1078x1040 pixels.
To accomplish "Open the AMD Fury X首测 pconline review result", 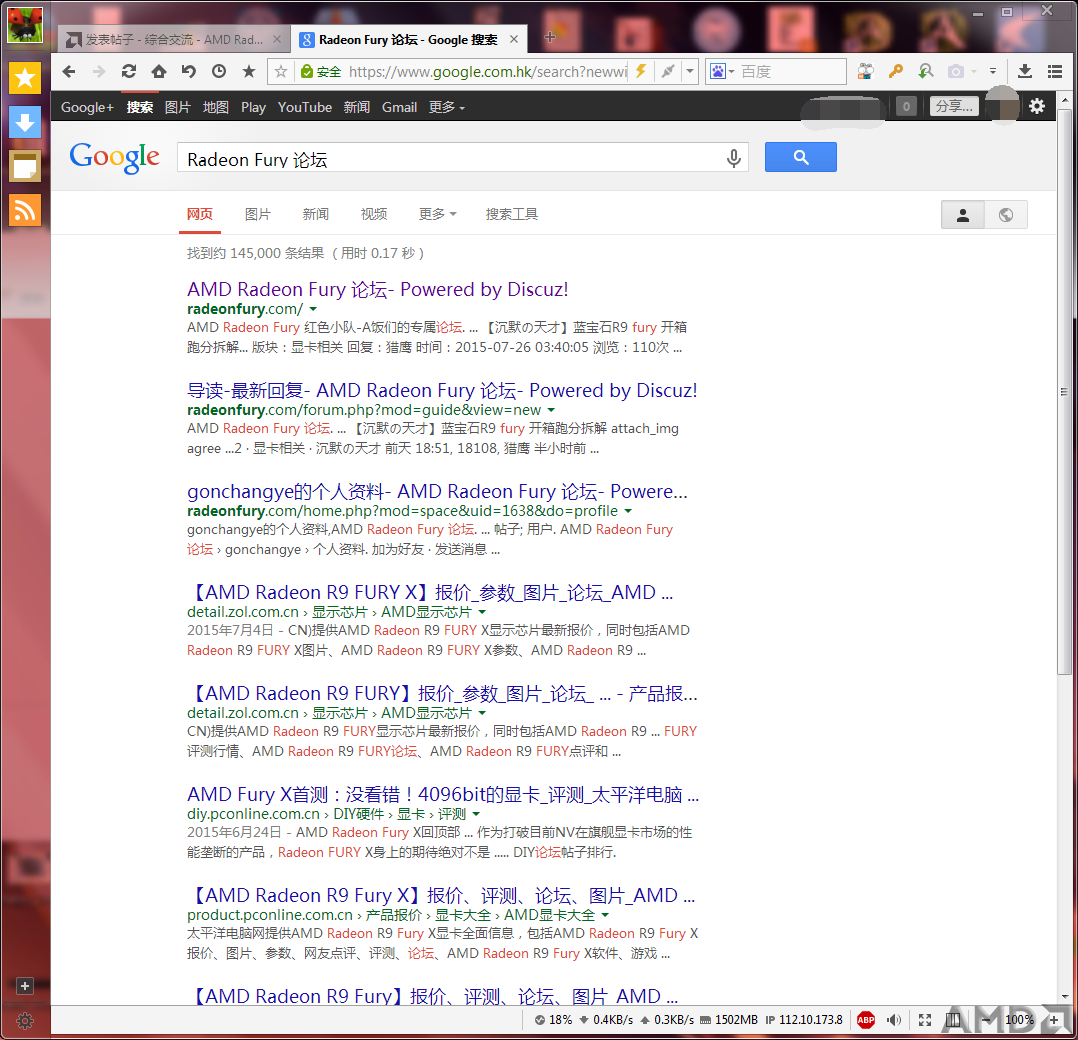I will pyautogui.click(x=443, y=795).
